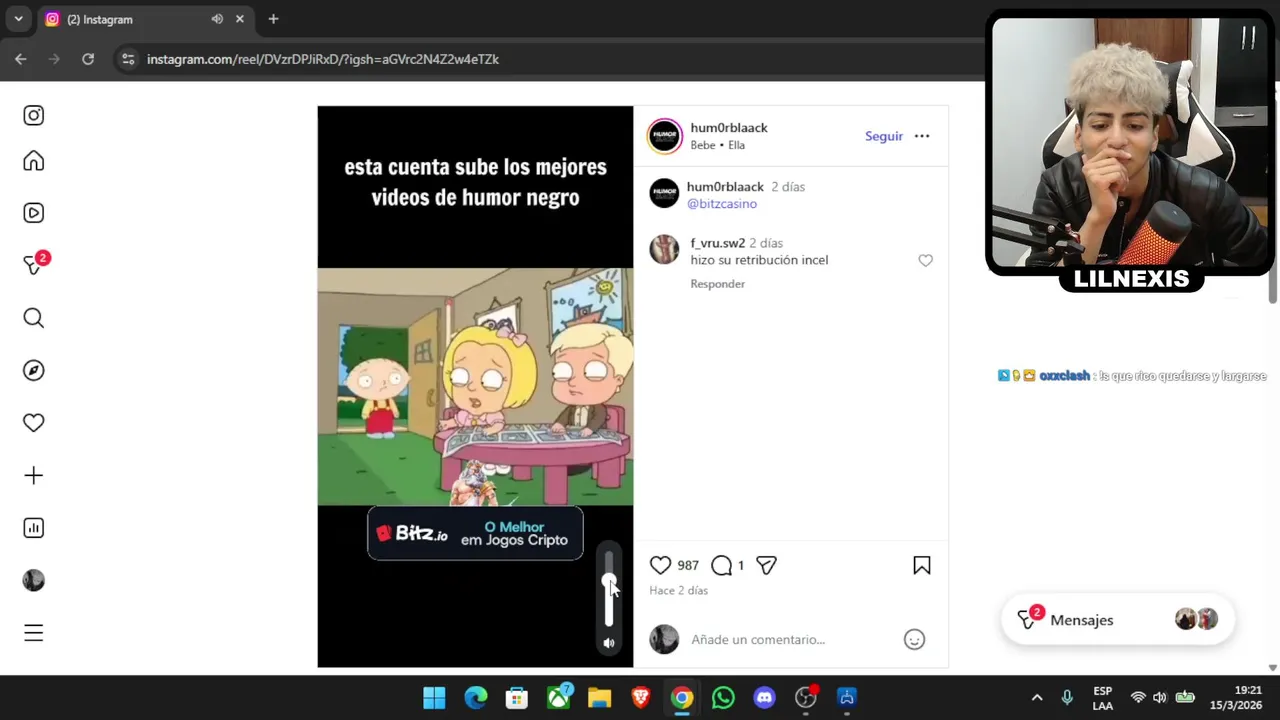
Task: Click the Bitz.io ad banner
Action: [x=475, y=533]
